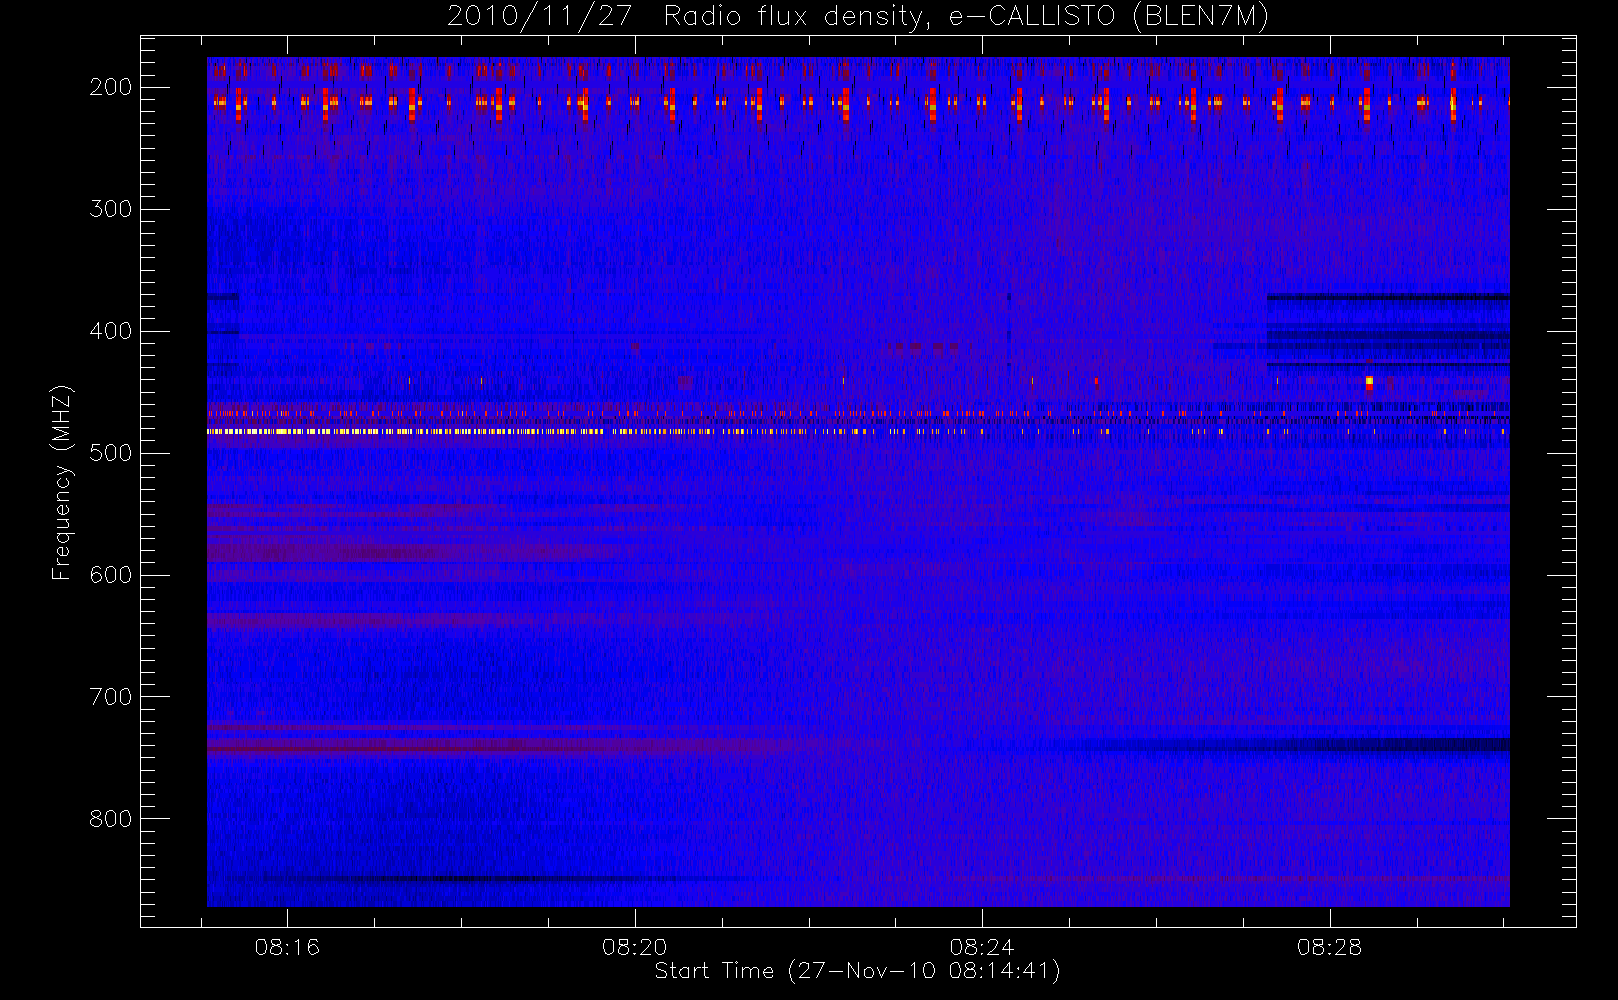
Task: Click the "Start Time (27-Nov-10 08:14:41)" x-axis label
Action: point(857,971)
